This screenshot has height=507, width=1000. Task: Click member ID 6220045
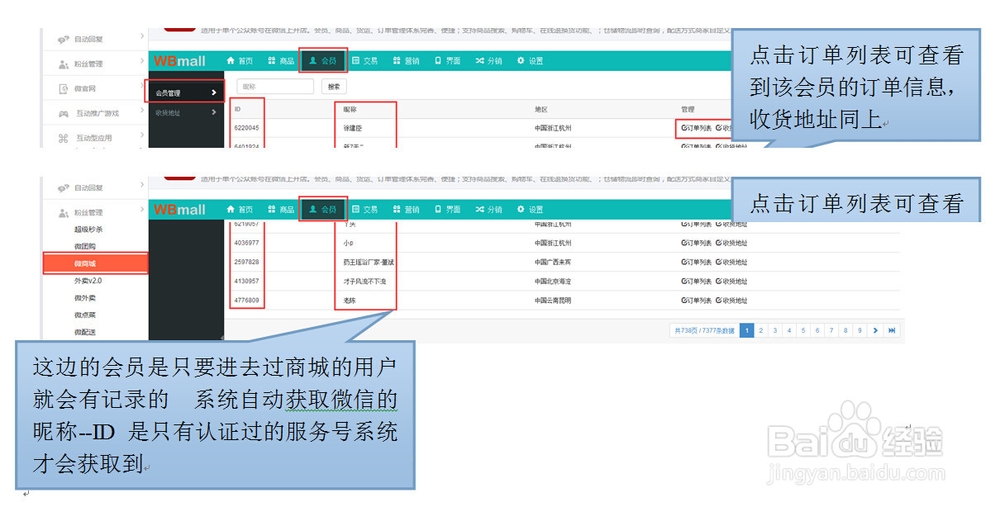pos(246,128)
